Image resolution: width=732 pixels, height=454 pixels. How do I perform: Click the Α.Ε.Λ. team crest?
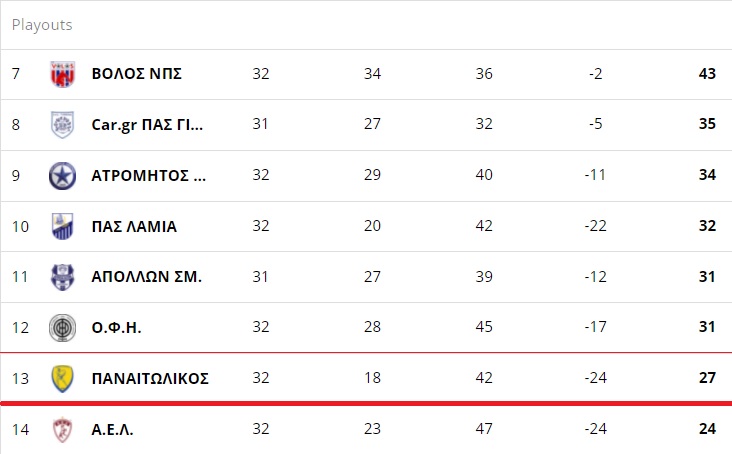pyautogui.click(x=62, y=429)
